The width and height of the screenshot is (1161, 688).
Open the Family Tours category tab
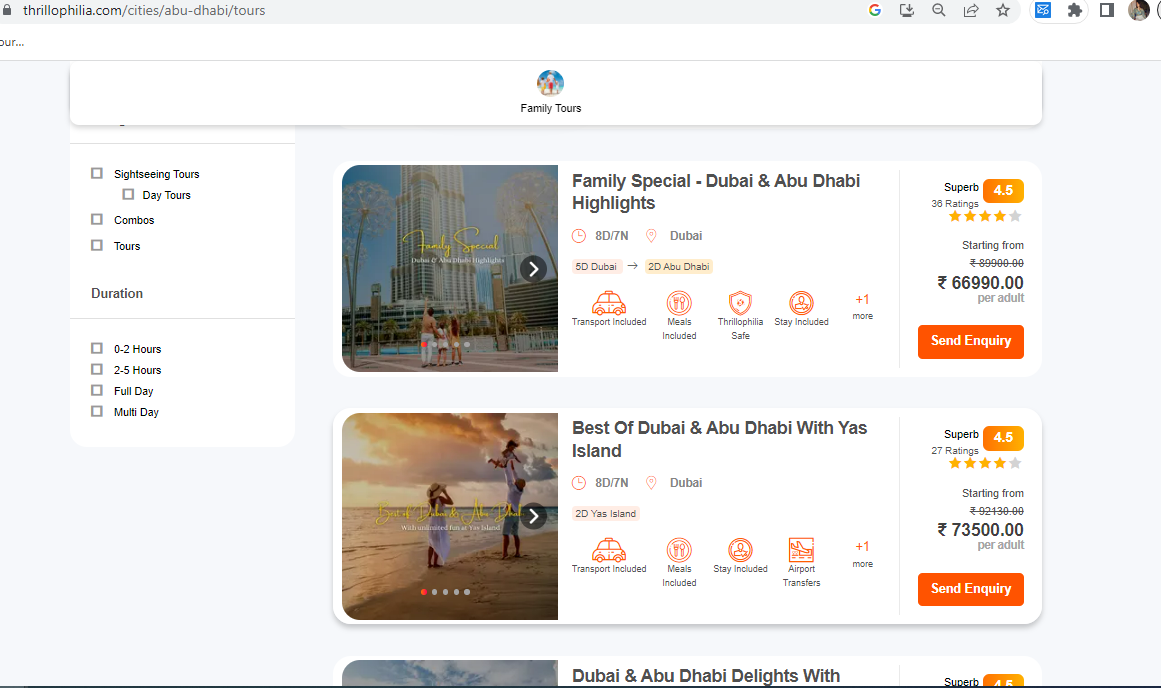(x=551, y=93)
